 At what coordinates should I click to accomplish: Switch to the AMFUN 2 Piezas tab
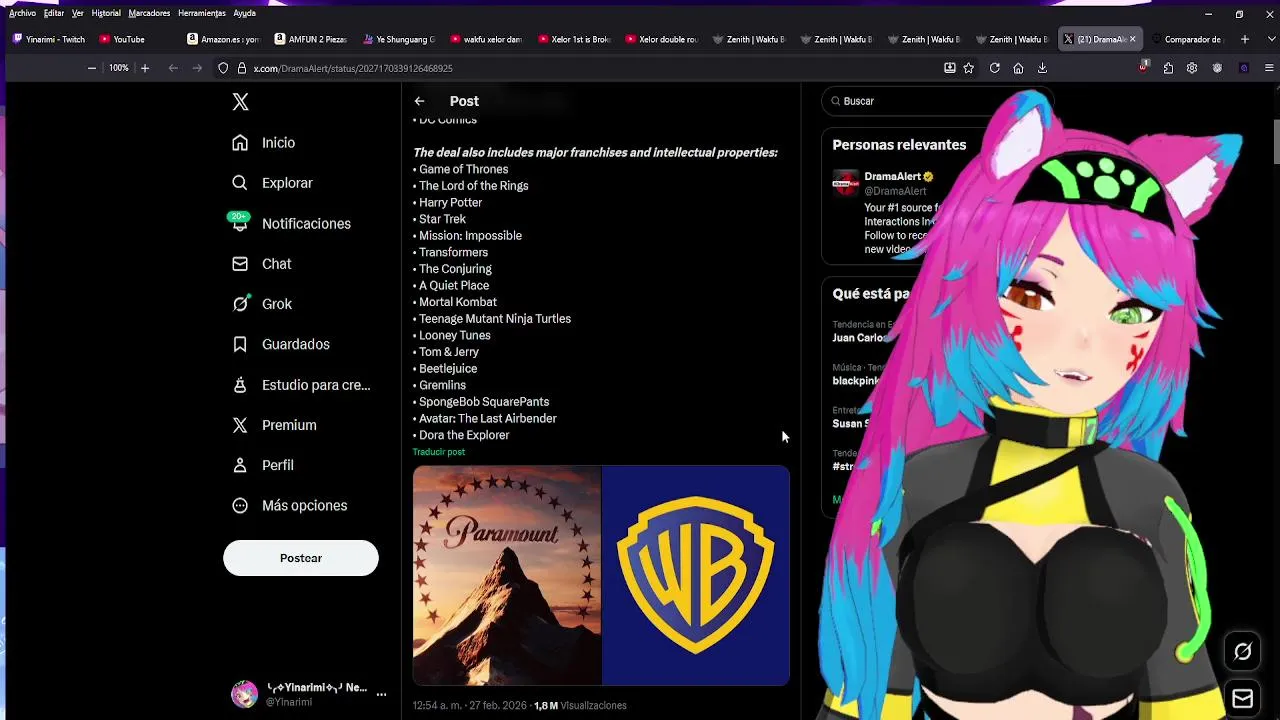tap(310, 39)
